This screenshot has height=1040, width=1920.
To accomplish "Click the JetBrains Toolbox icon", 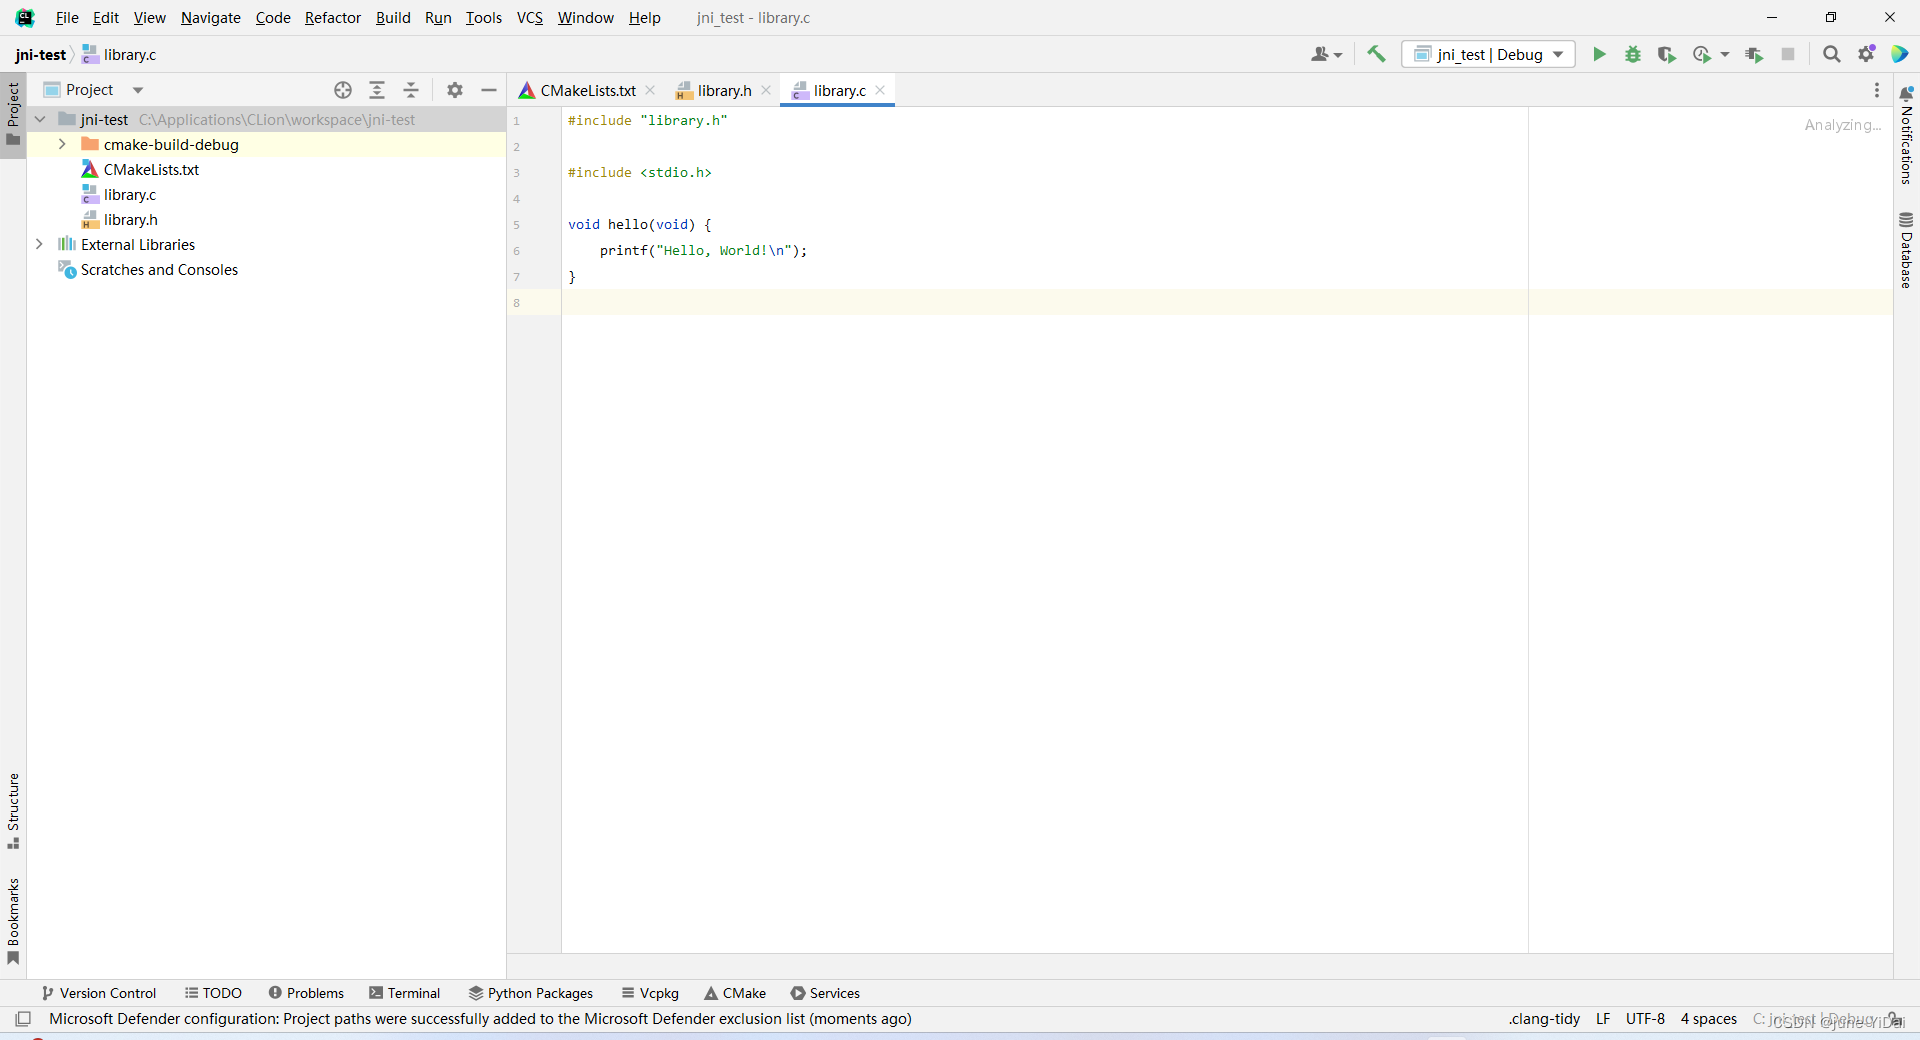I will point(1900,54).
